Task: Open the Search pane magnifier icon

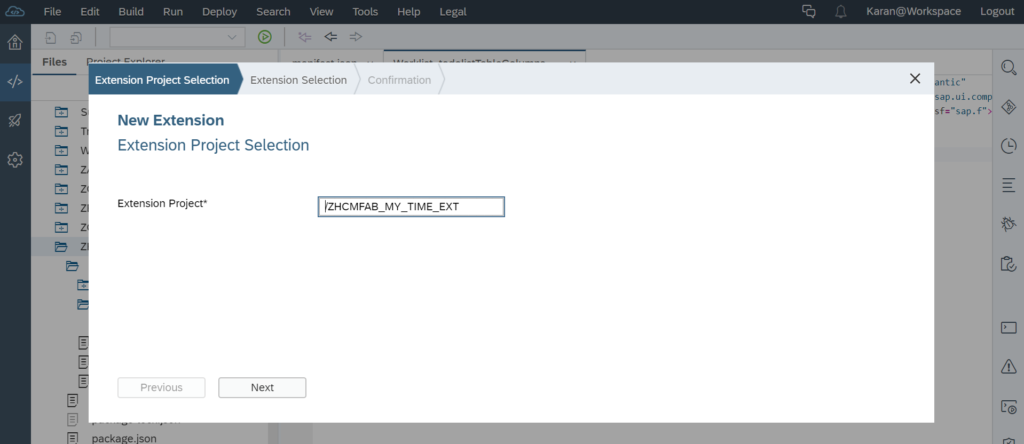Action: click(x=1008, y=67)
